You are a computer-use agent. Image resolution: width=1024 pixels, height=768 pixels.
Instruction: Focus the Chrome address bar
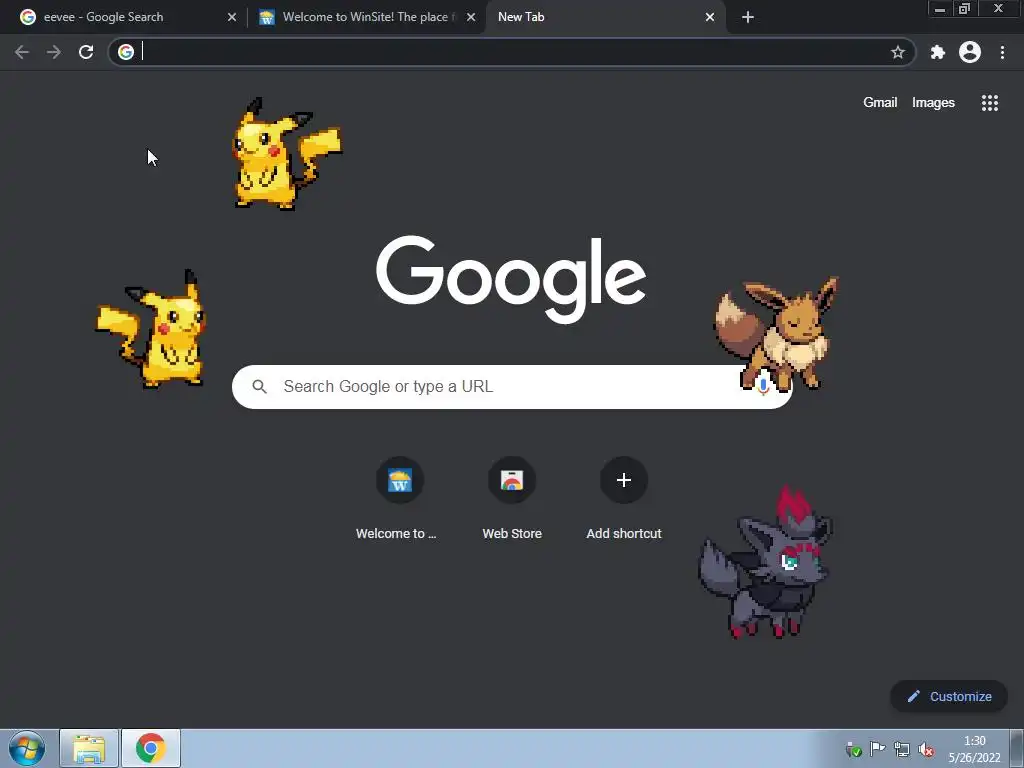[x=513, y=52]
